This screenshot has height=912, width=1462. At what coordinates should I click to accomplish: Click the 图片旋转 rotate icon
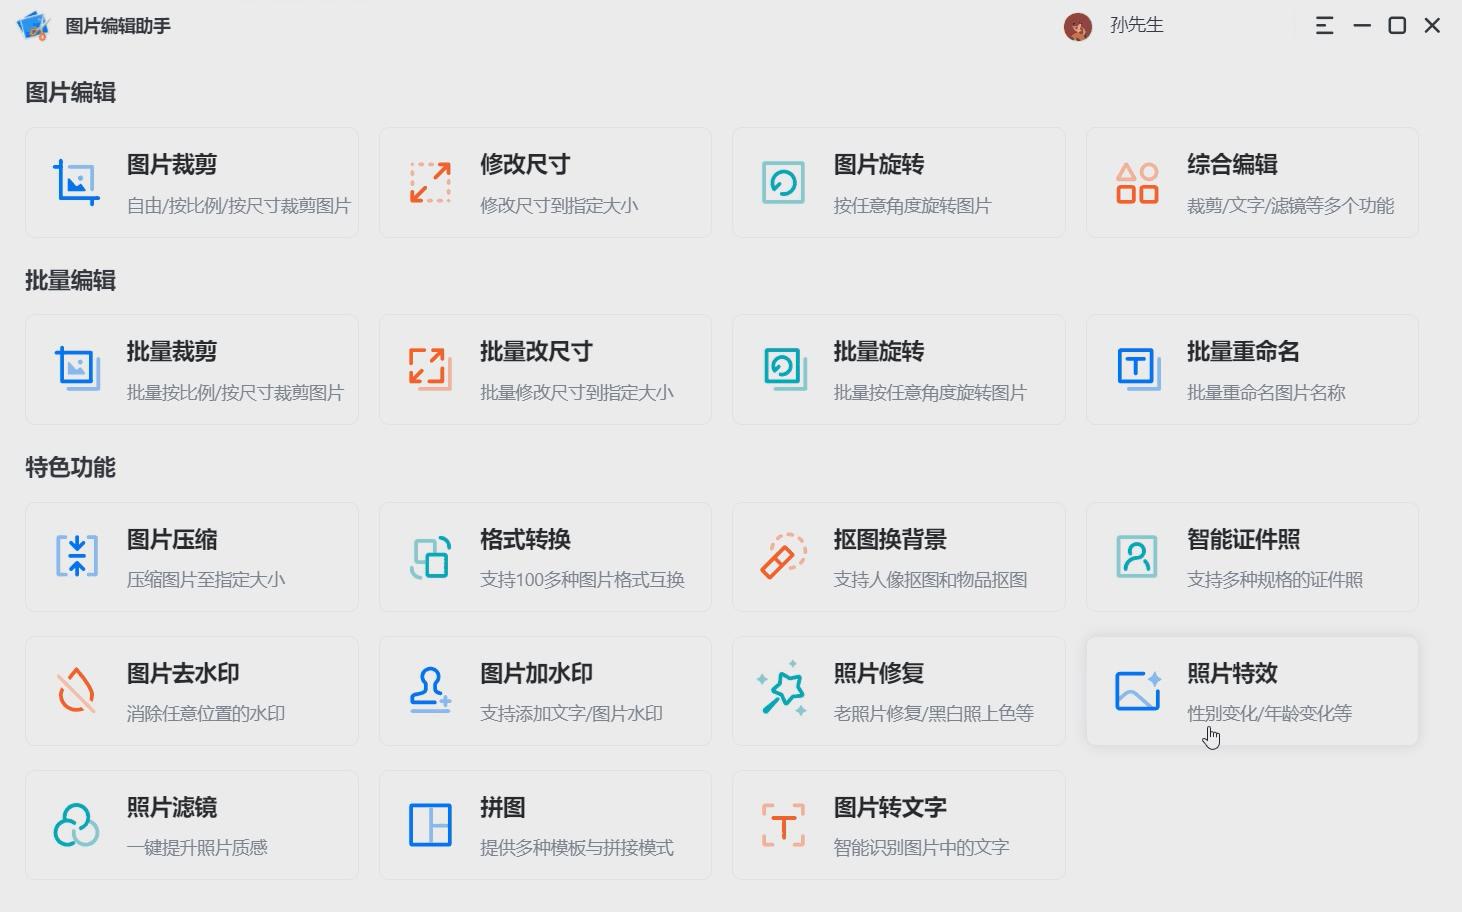pos(783,182)
